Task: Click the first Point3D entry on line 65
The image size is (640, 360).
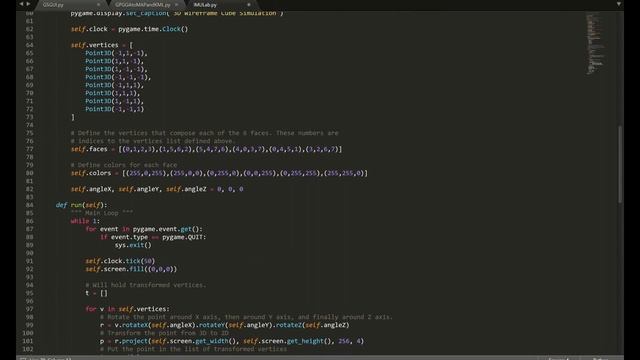Action: pos(116,53)
